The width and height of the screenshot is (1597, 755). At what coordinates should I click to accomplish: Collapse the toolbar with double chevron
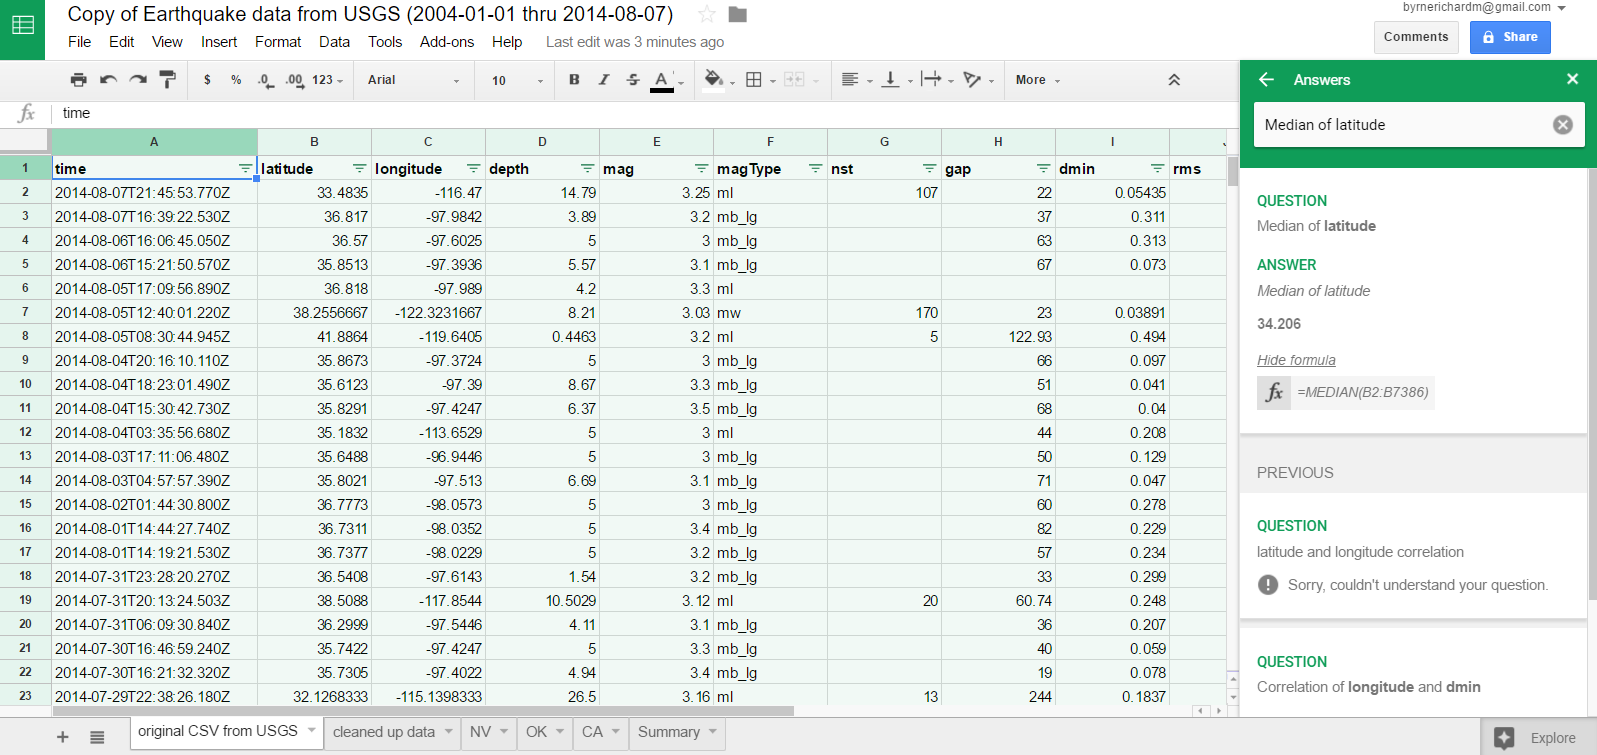click(x=1174, y=80)
